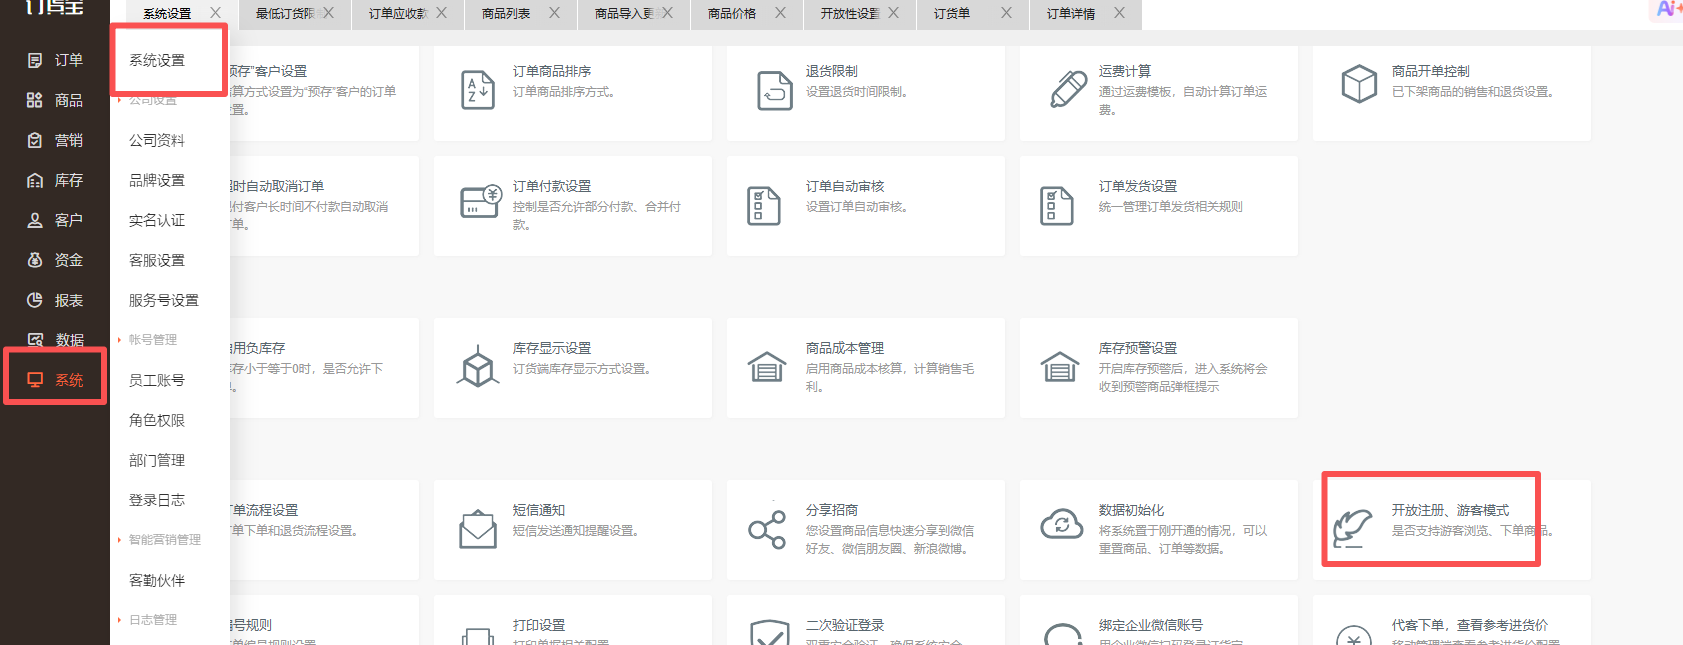Viewport: 1683px width, 645px height.
Task: Select 客服设置 in the submenu
Action: pos(157,260)
